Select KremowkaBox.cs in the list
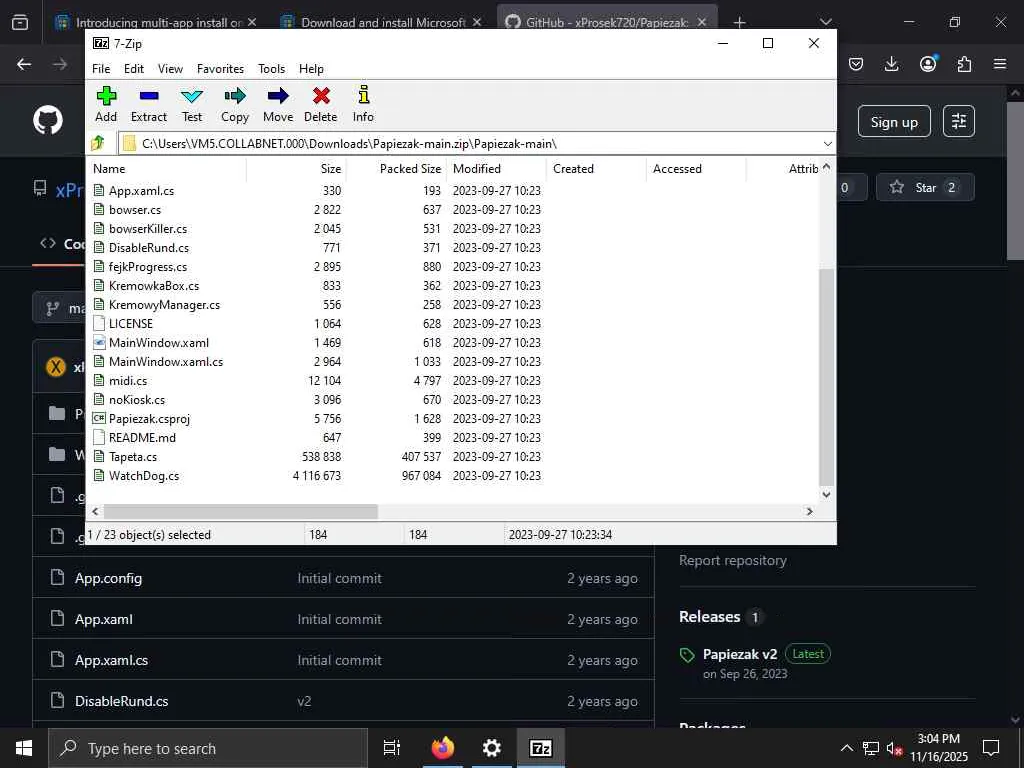The height and width of the screenshot is (768, 1024). [153, 285]
